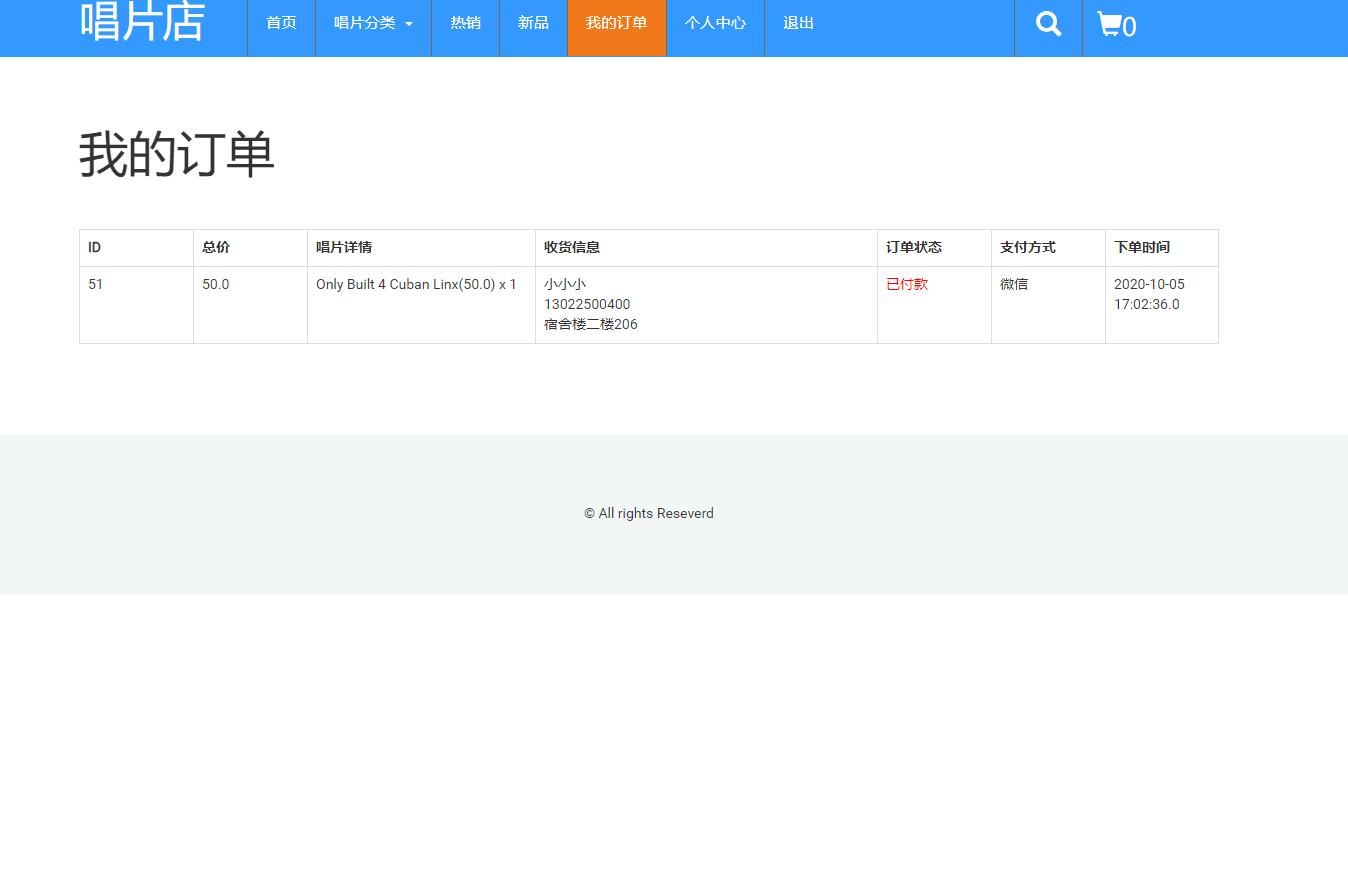The width and height of the screenshot is (1348, 871).
Task: Click the magnifier to start searching
Action: pos(1048,22)
